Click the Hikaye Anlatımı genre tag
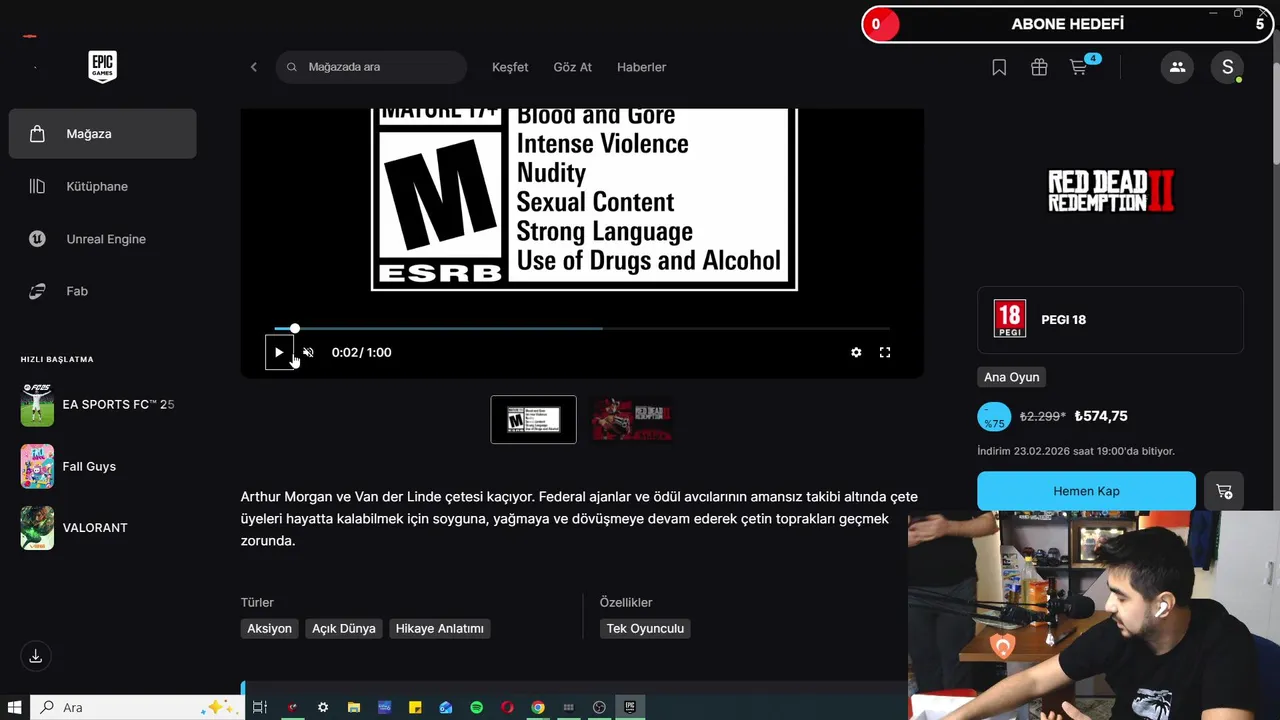Image resolution: width=1280 pixels, height=720 pixels. [440, 628]
